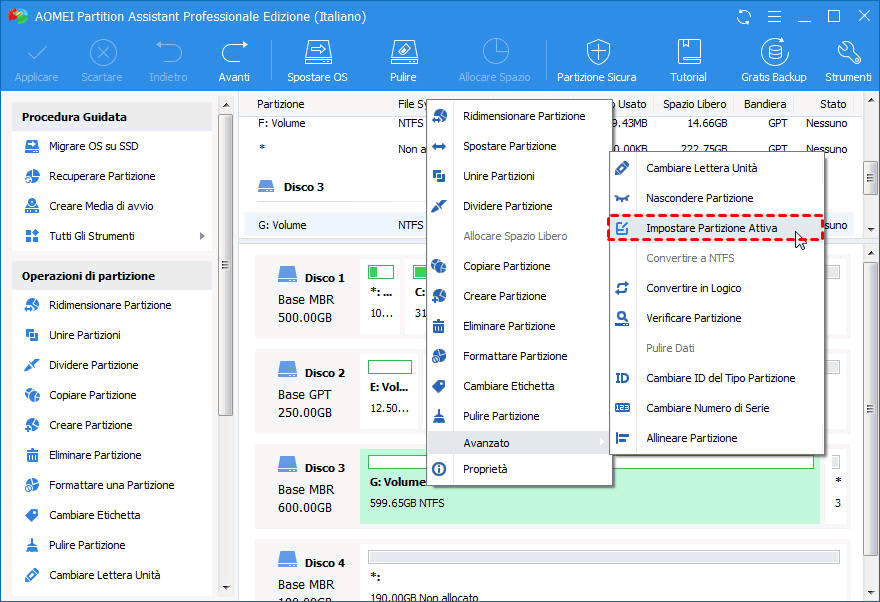
Task: Open the Strumenti toolbar menu
Action: pos(848,61)
